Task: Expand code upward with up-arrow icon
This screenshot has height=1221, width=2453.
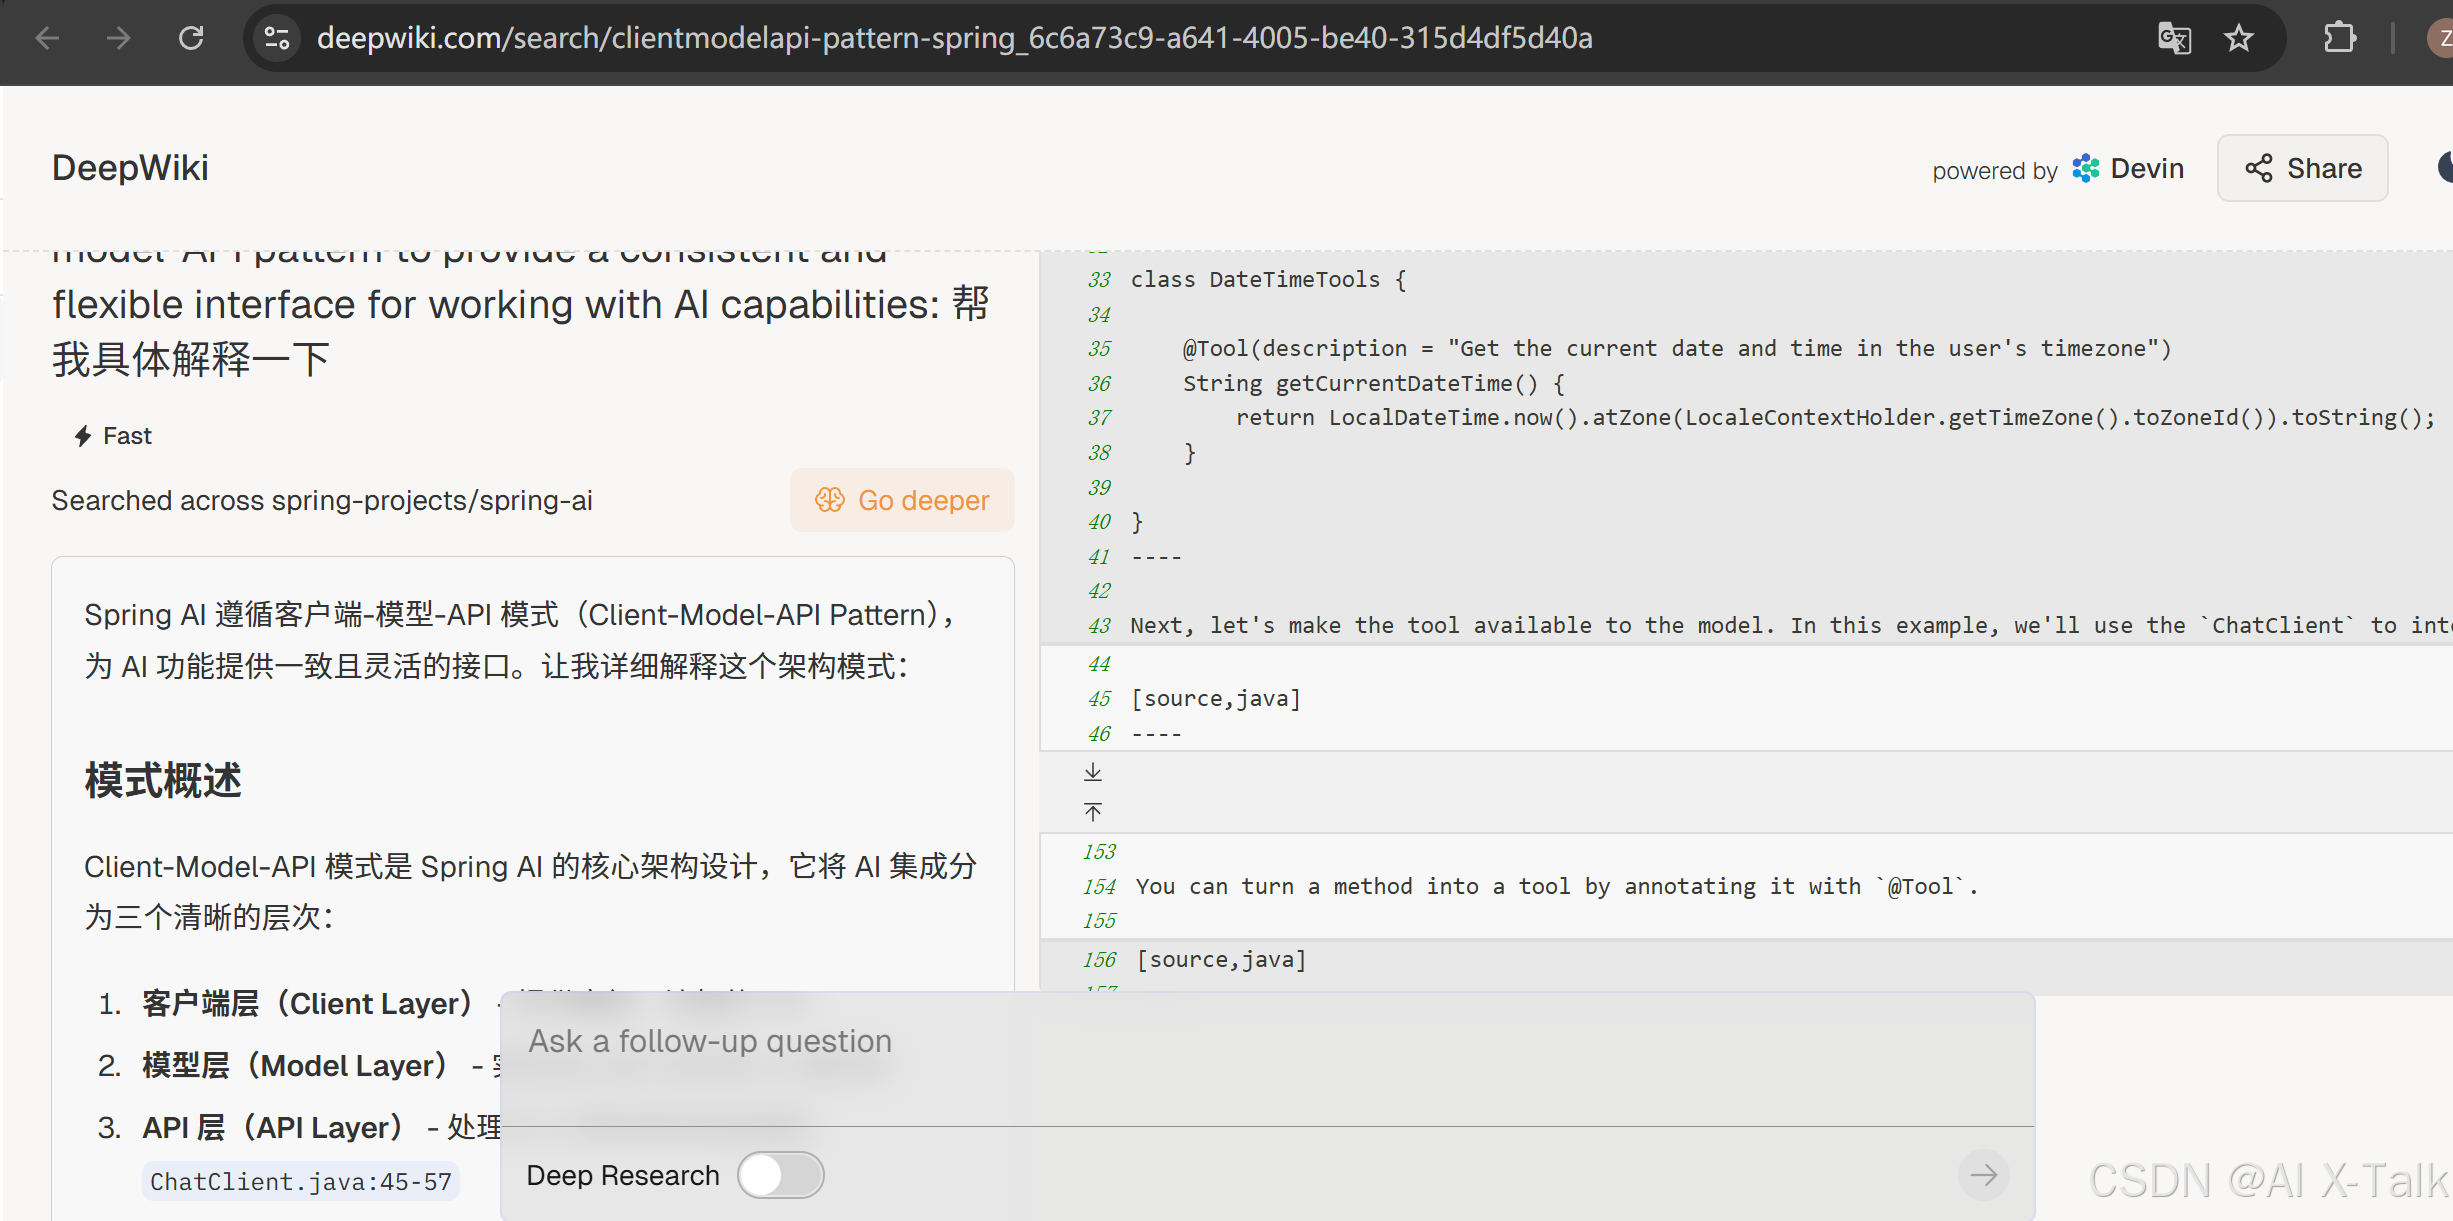Action: tap(1093, 811)
